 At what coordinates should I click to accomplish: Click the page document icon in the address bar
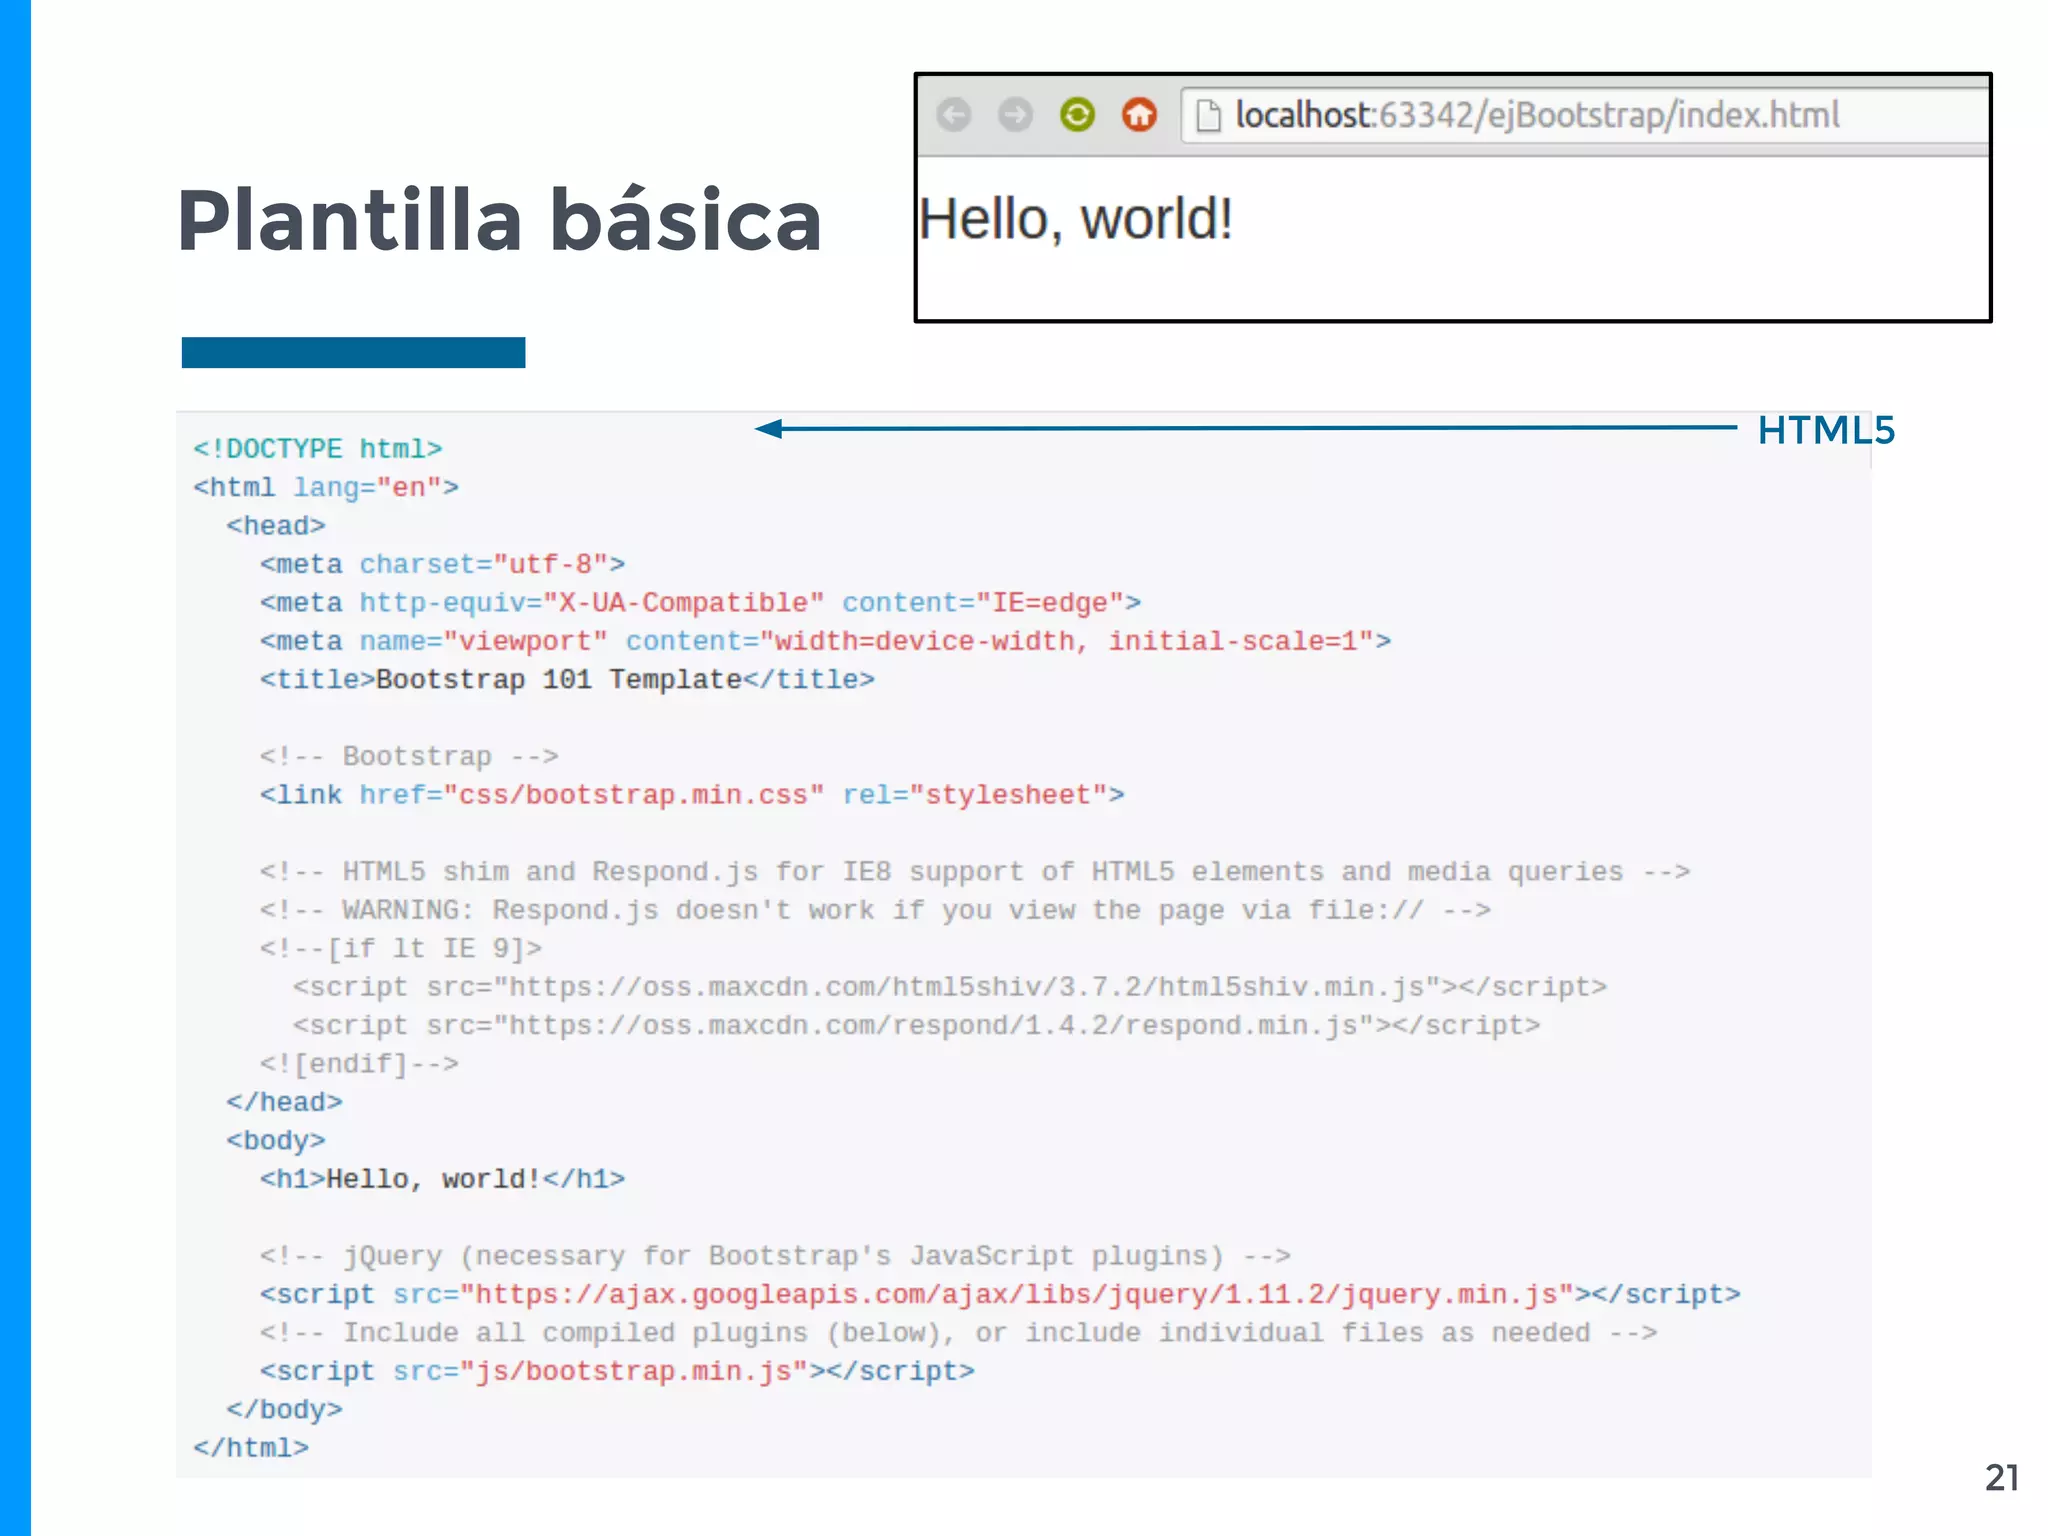coord(1208,116)
